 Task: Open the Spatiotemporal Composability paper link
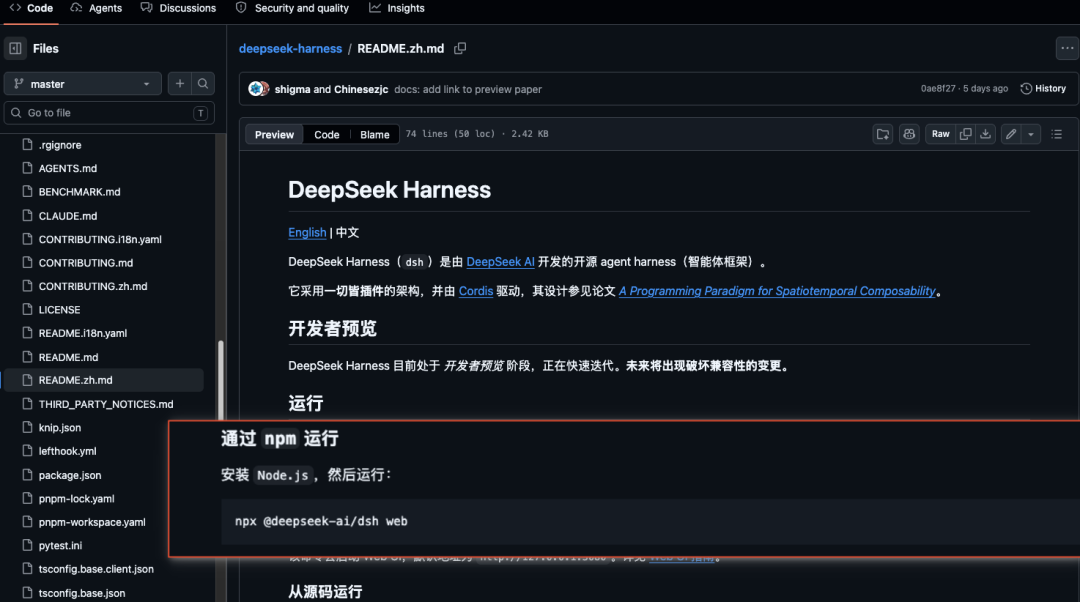[x=777, y=291]
